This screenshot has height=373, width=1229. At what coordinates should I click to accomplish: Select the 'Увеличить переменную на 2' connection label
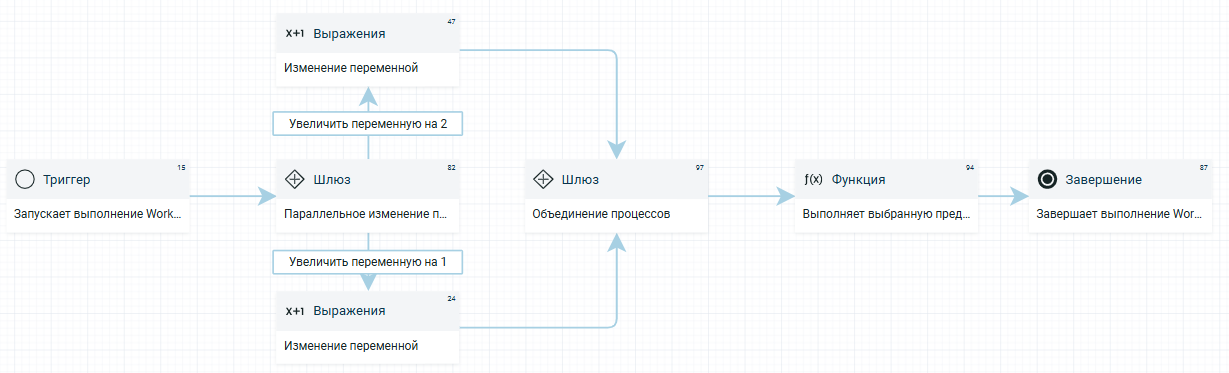[368, 123]
